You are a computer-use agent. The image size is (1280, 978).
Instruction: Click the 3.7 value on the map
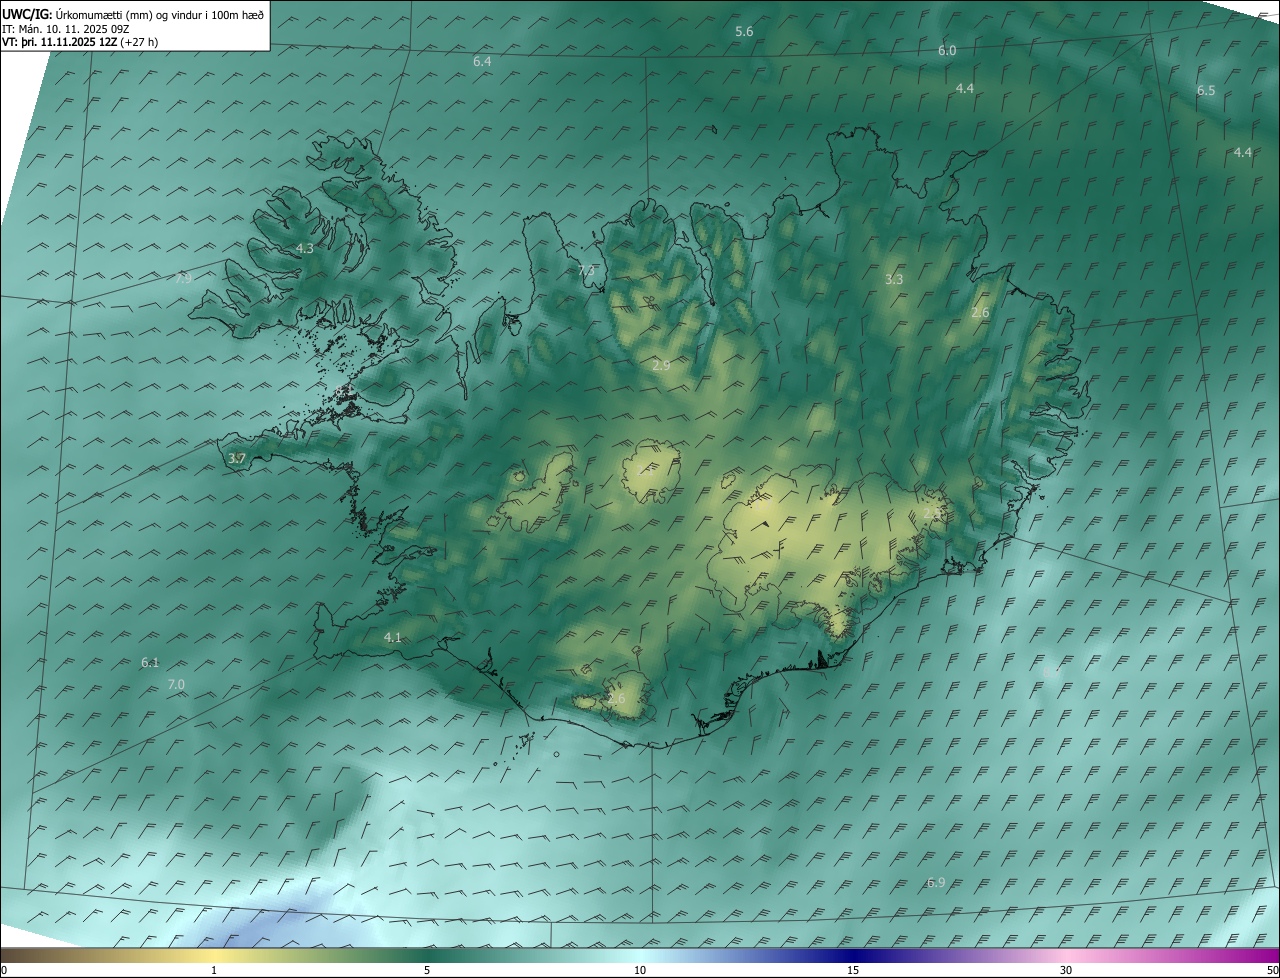tap(236, 459)
